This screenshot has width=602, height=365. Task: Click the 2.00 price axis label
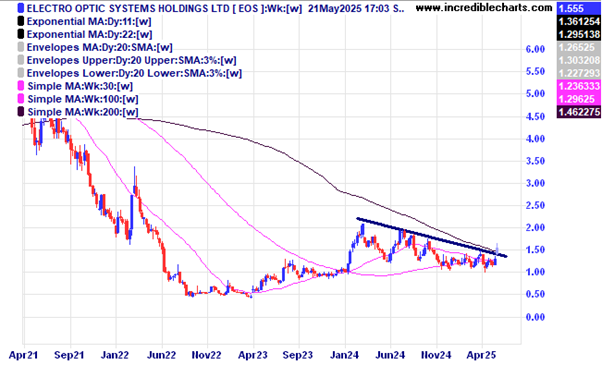point(535,228)
